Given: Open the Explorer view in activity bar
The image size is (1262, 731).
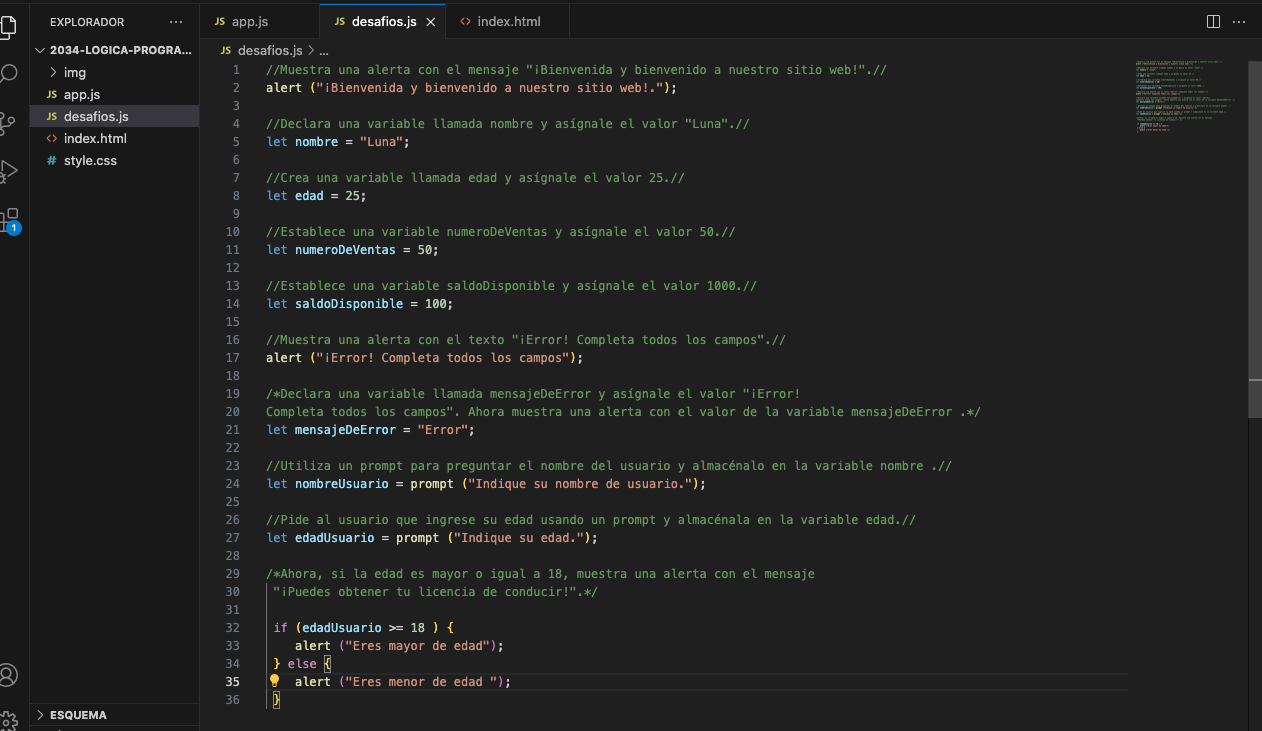Looking at the screenshot, I should (x=7, y=26).
